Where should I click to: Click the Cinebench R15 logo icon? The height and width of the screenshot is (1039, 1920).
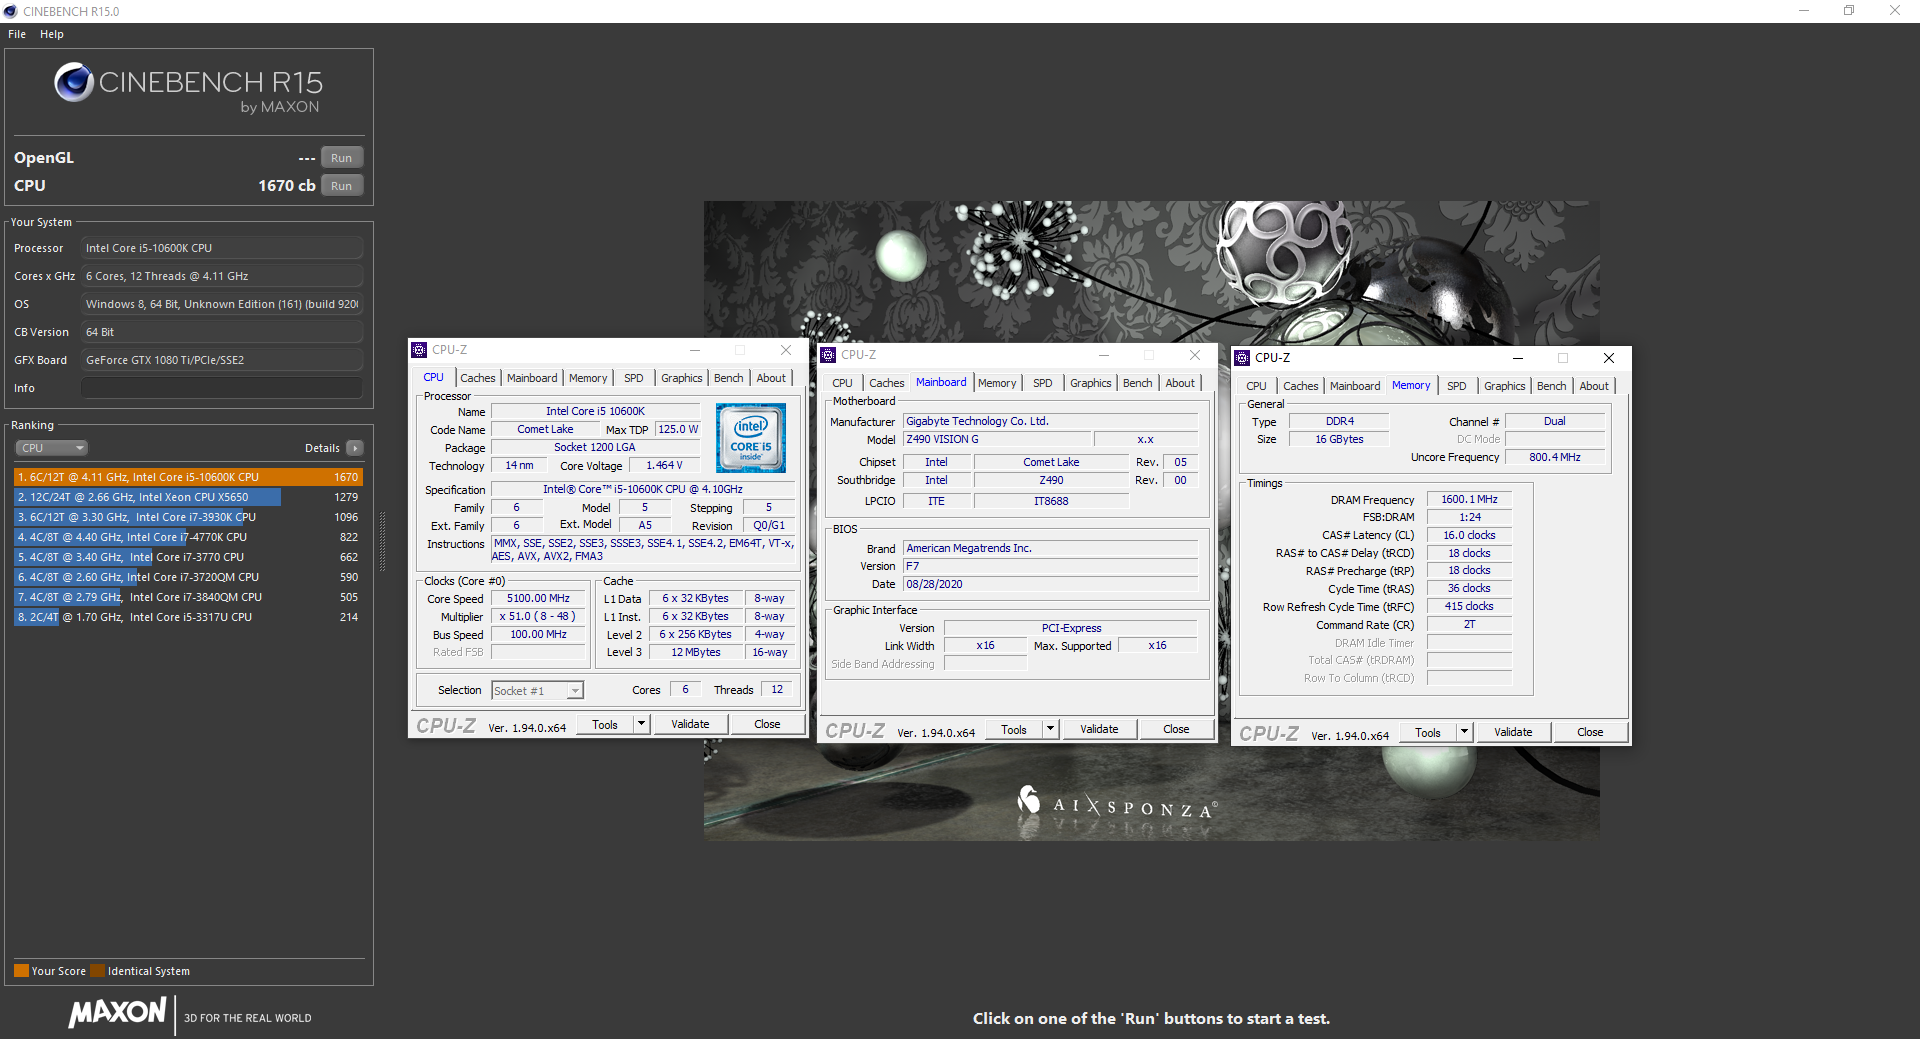click(74, 82)
